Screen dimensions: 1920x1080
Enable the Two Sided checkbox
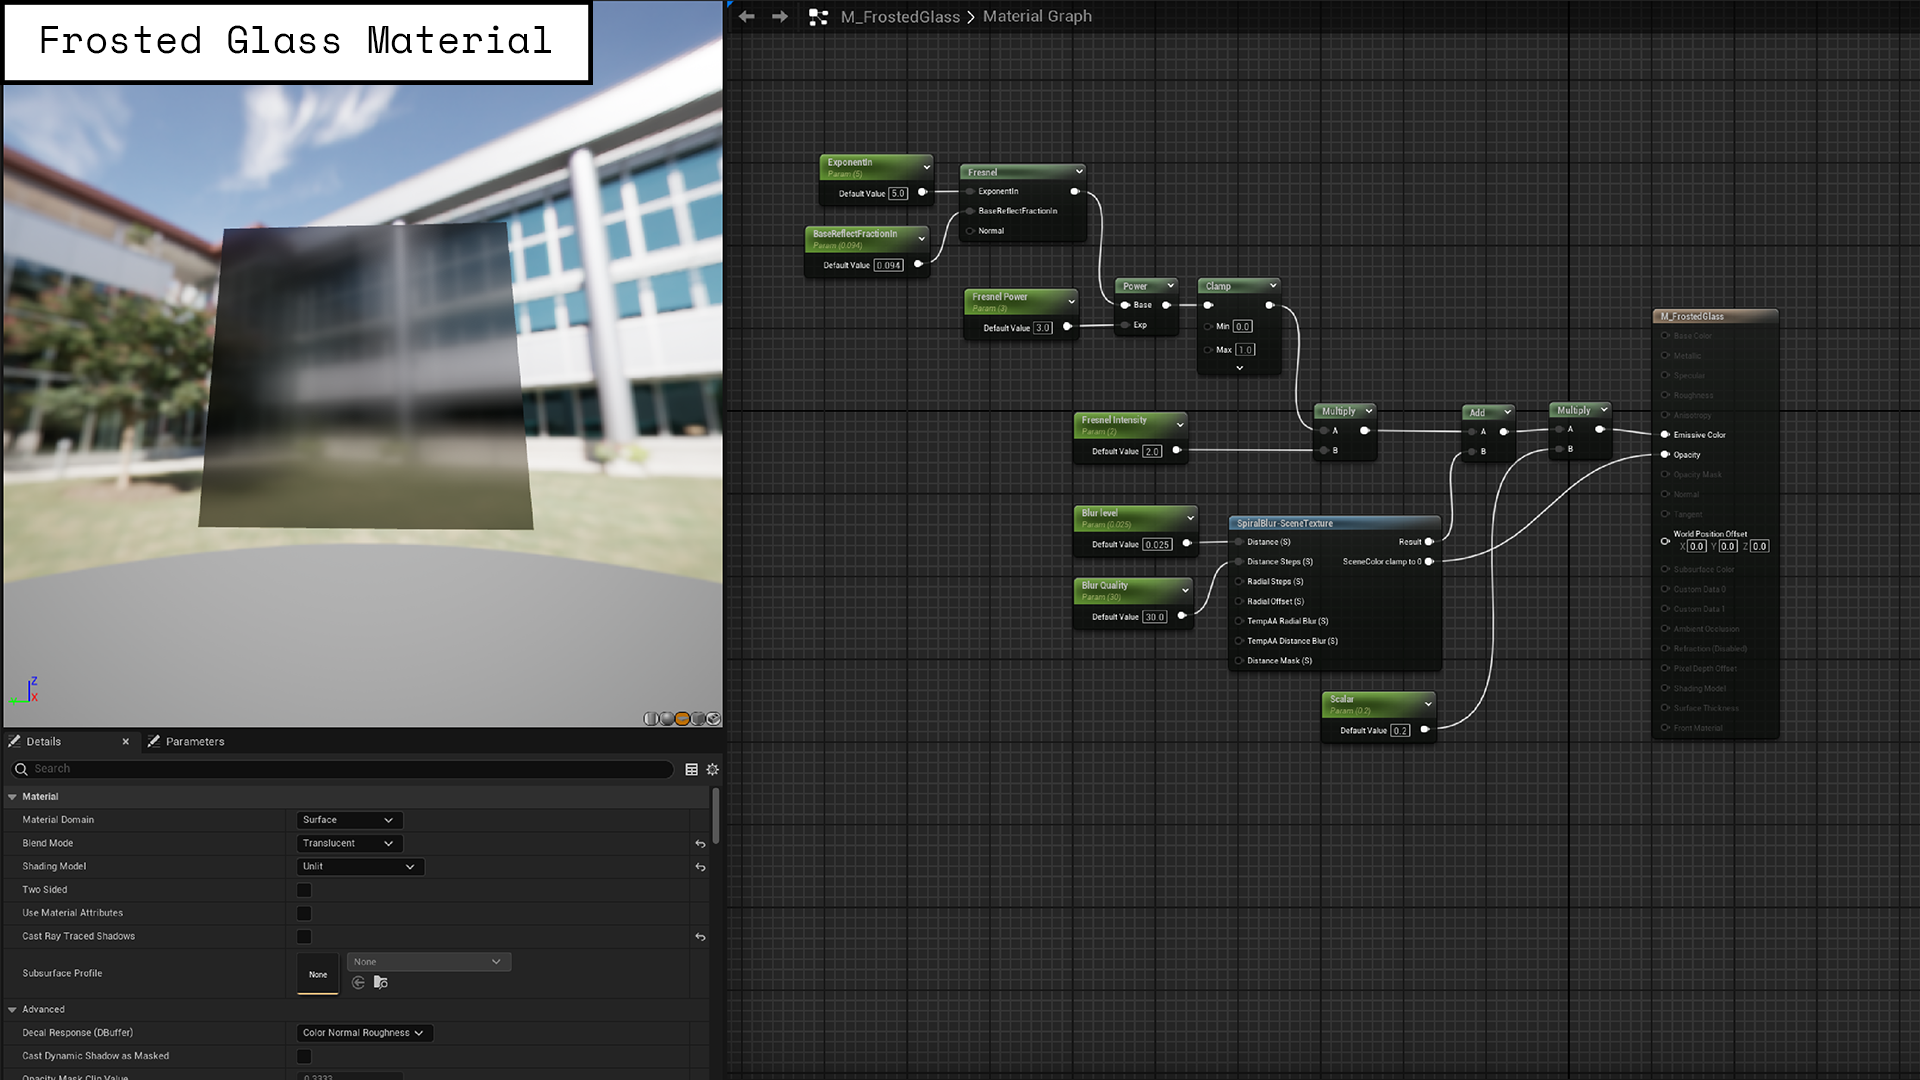[304, 890]
